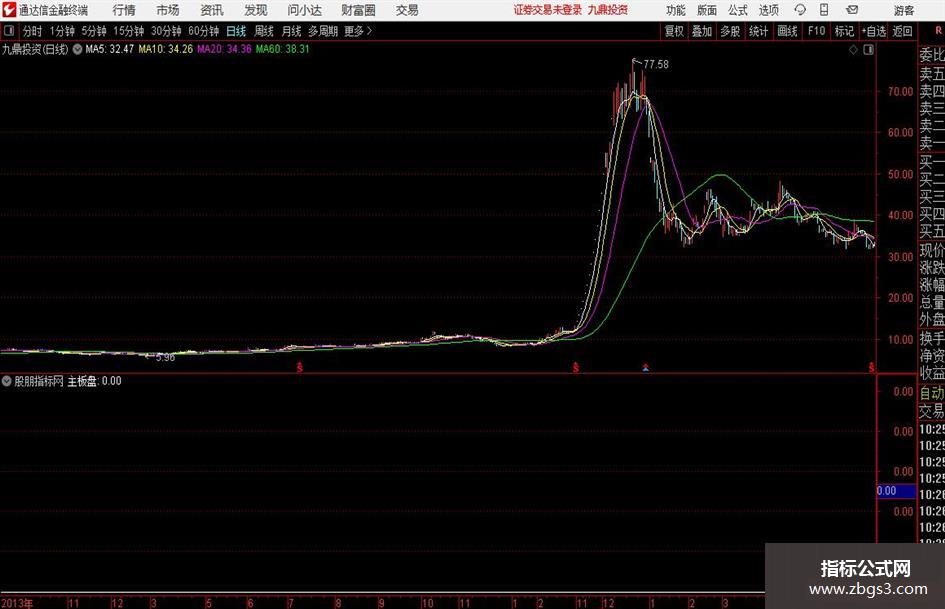Open 多周期 multi-period view

coord(323,31)
